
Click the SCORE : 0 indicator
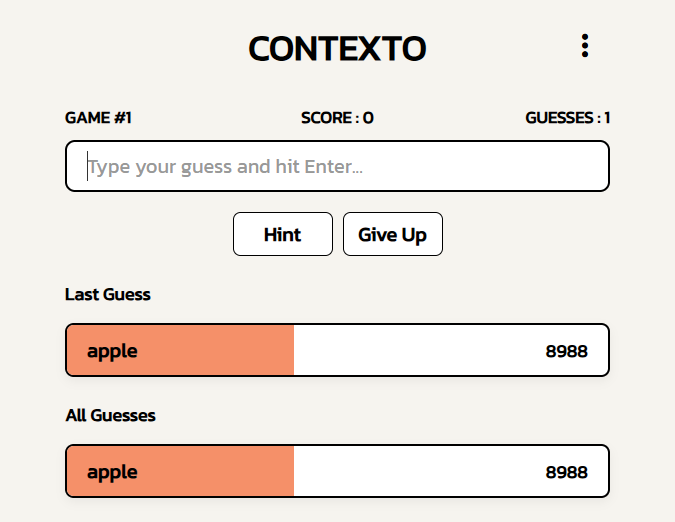[x=337, y=117]
